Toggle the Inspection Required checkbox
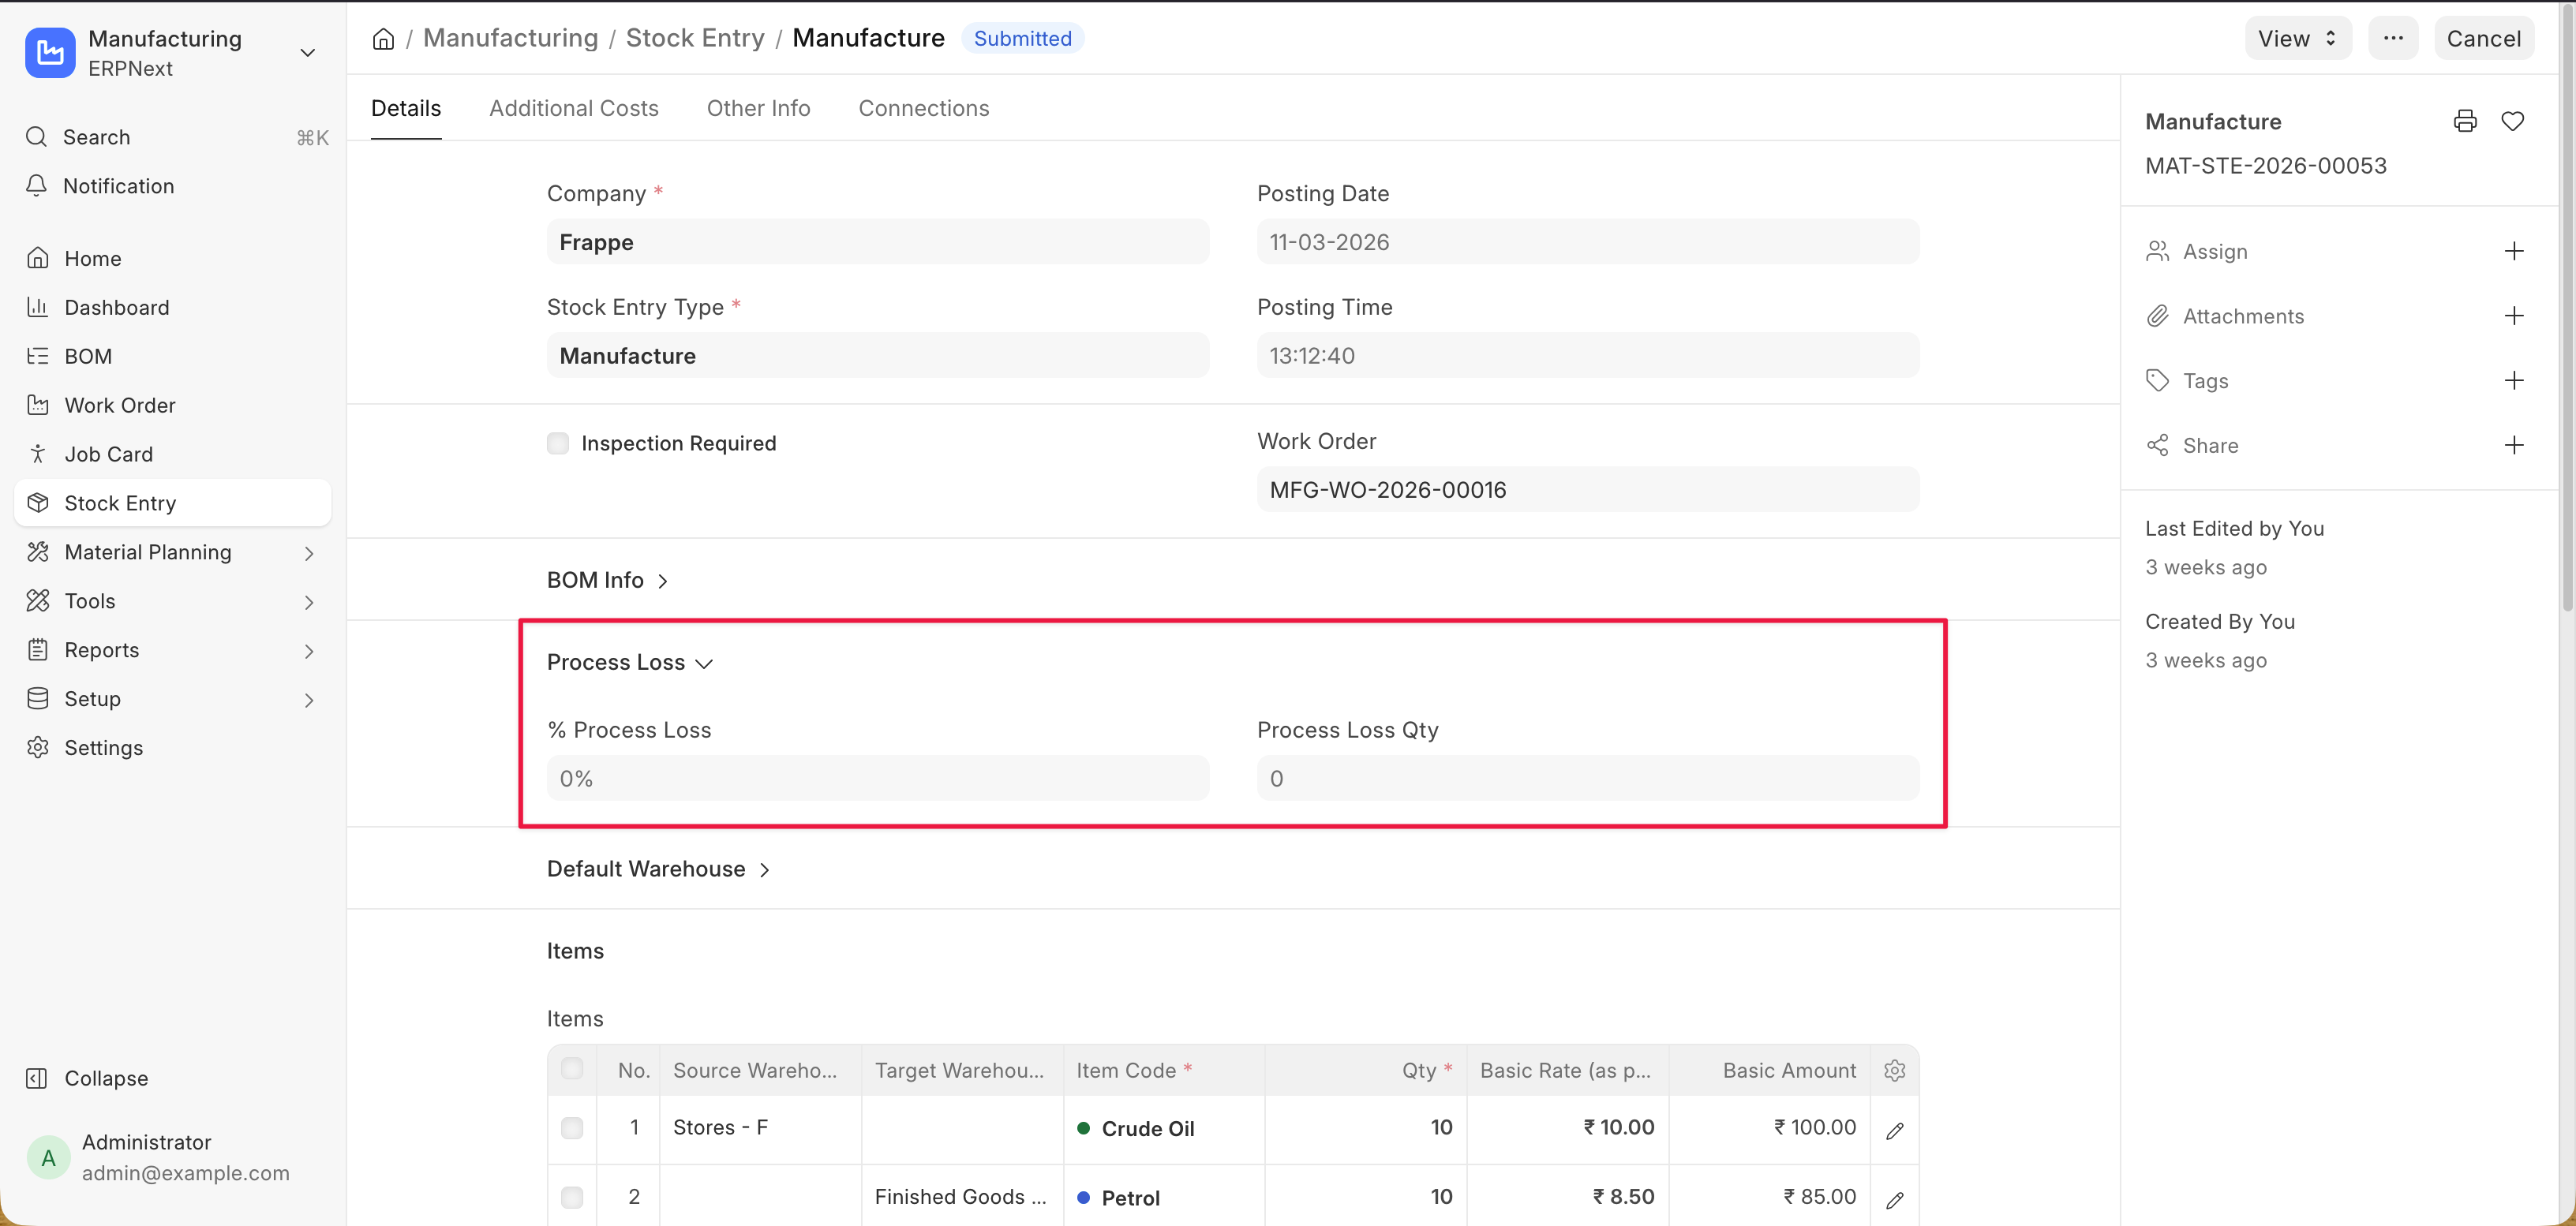This screenshot has height=1226, width=2576. 558,443
